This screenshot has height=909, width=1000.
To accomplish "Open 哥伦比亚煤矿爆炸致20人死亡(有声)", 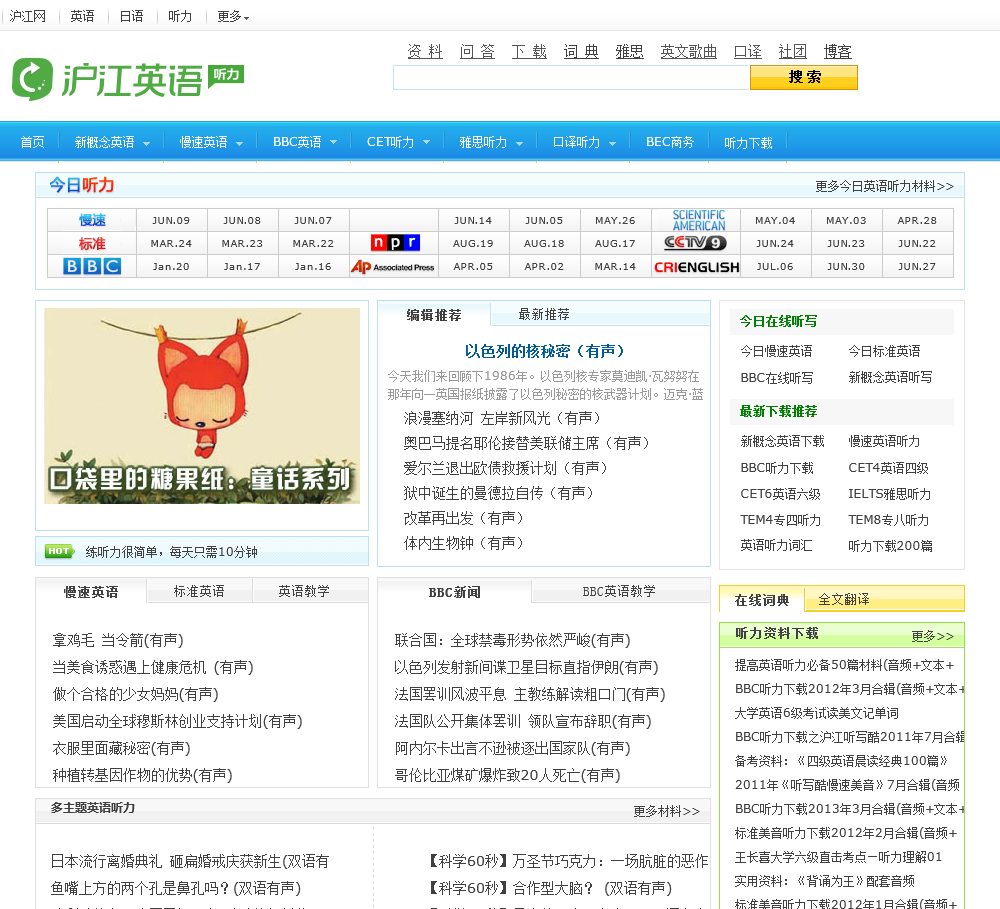I will 508,775.
